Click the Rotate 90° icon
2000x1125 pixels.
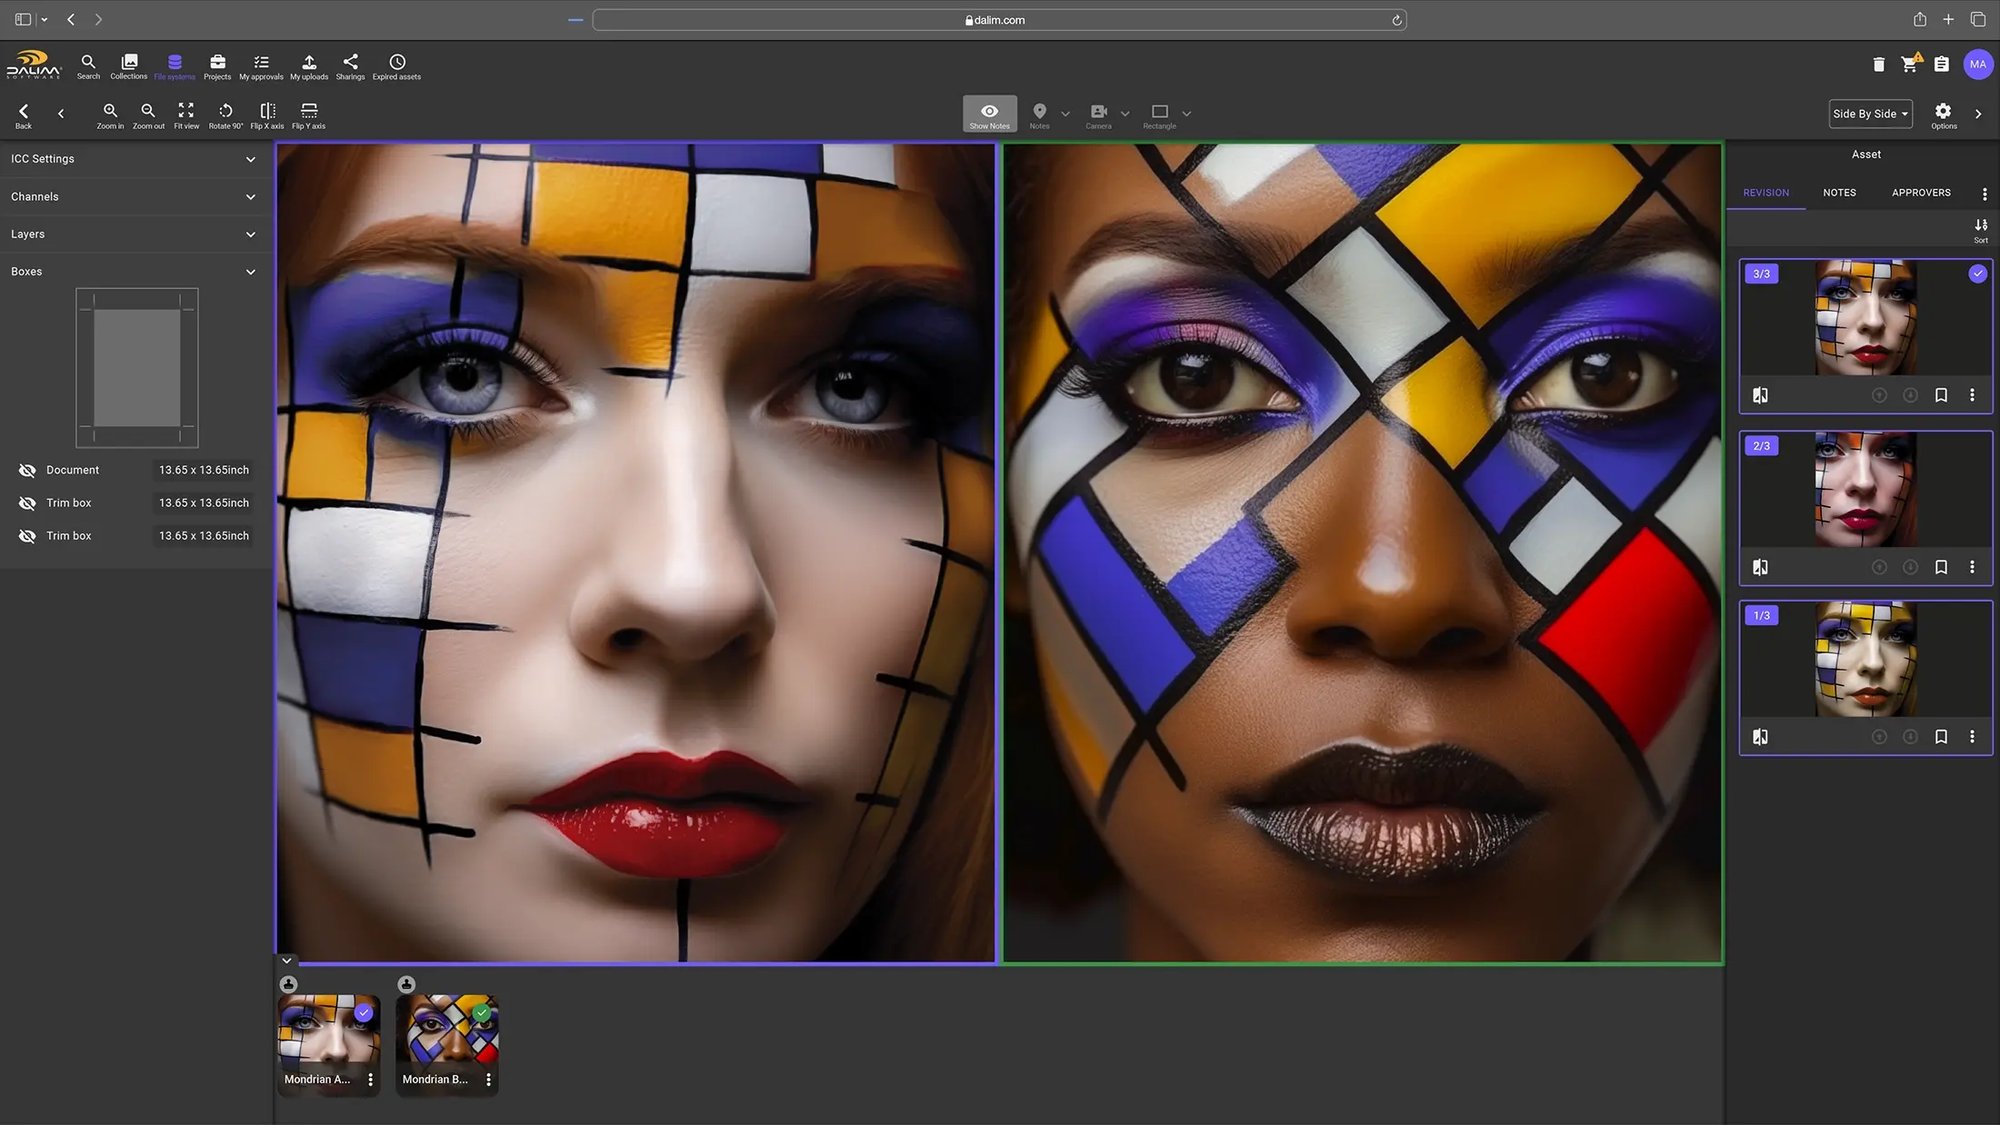tap(225, 112)
